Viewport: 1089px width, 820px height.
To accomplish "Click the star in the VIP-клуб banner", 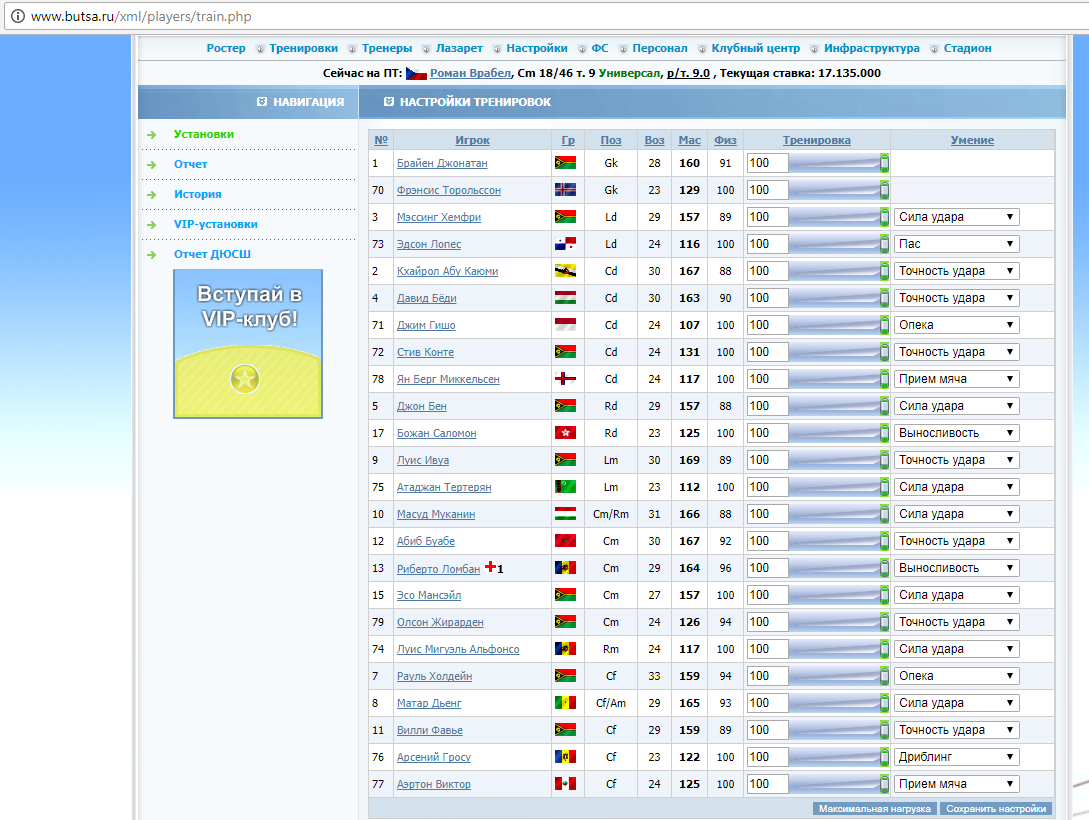I will [245, 379].
